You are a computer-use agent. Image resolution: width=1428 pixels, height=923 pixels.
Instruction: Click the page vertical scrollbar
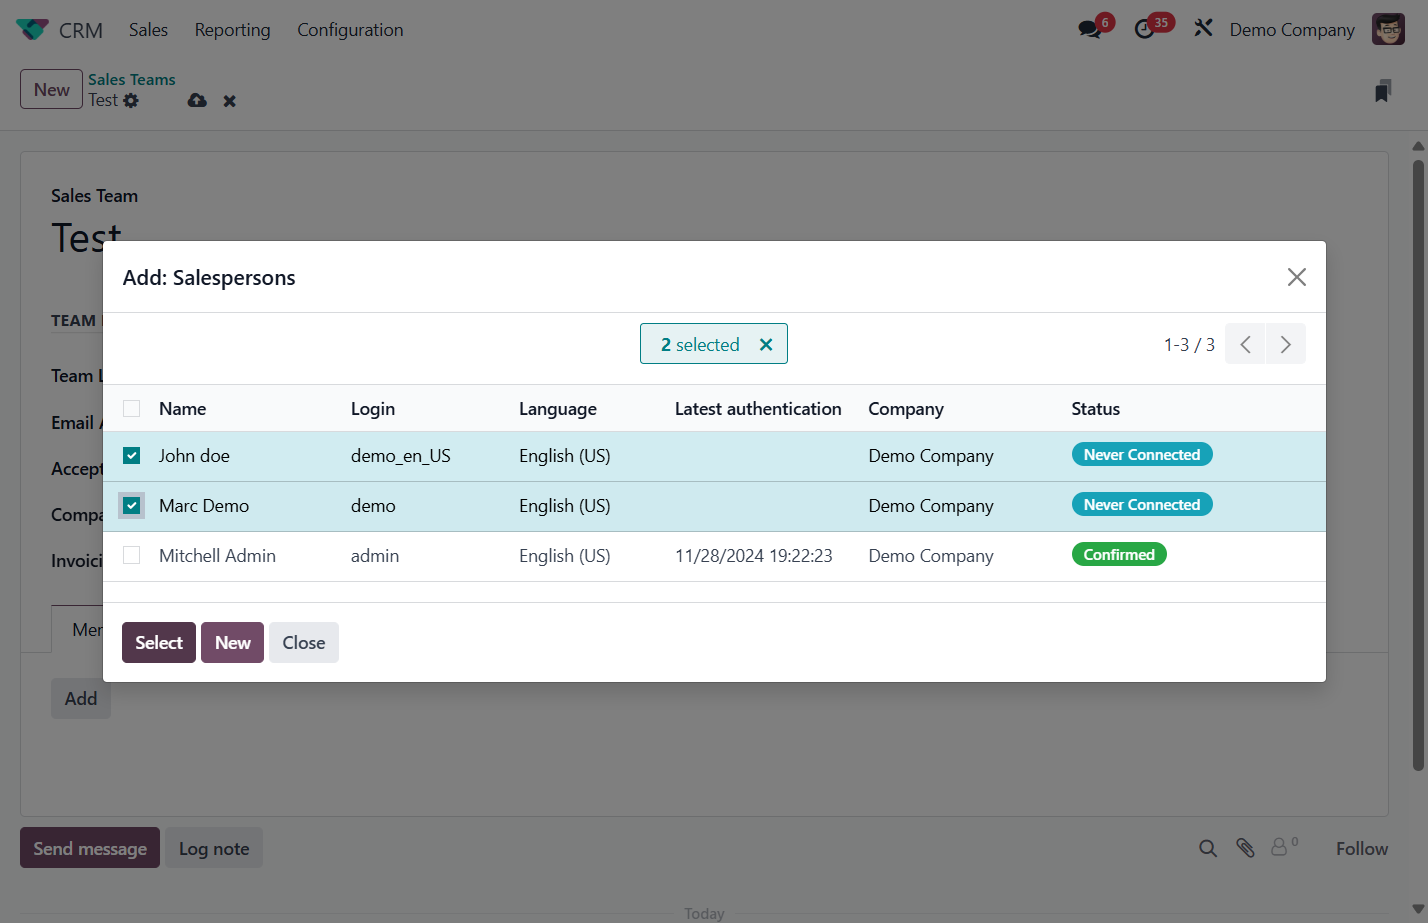tap(1418, 465)
